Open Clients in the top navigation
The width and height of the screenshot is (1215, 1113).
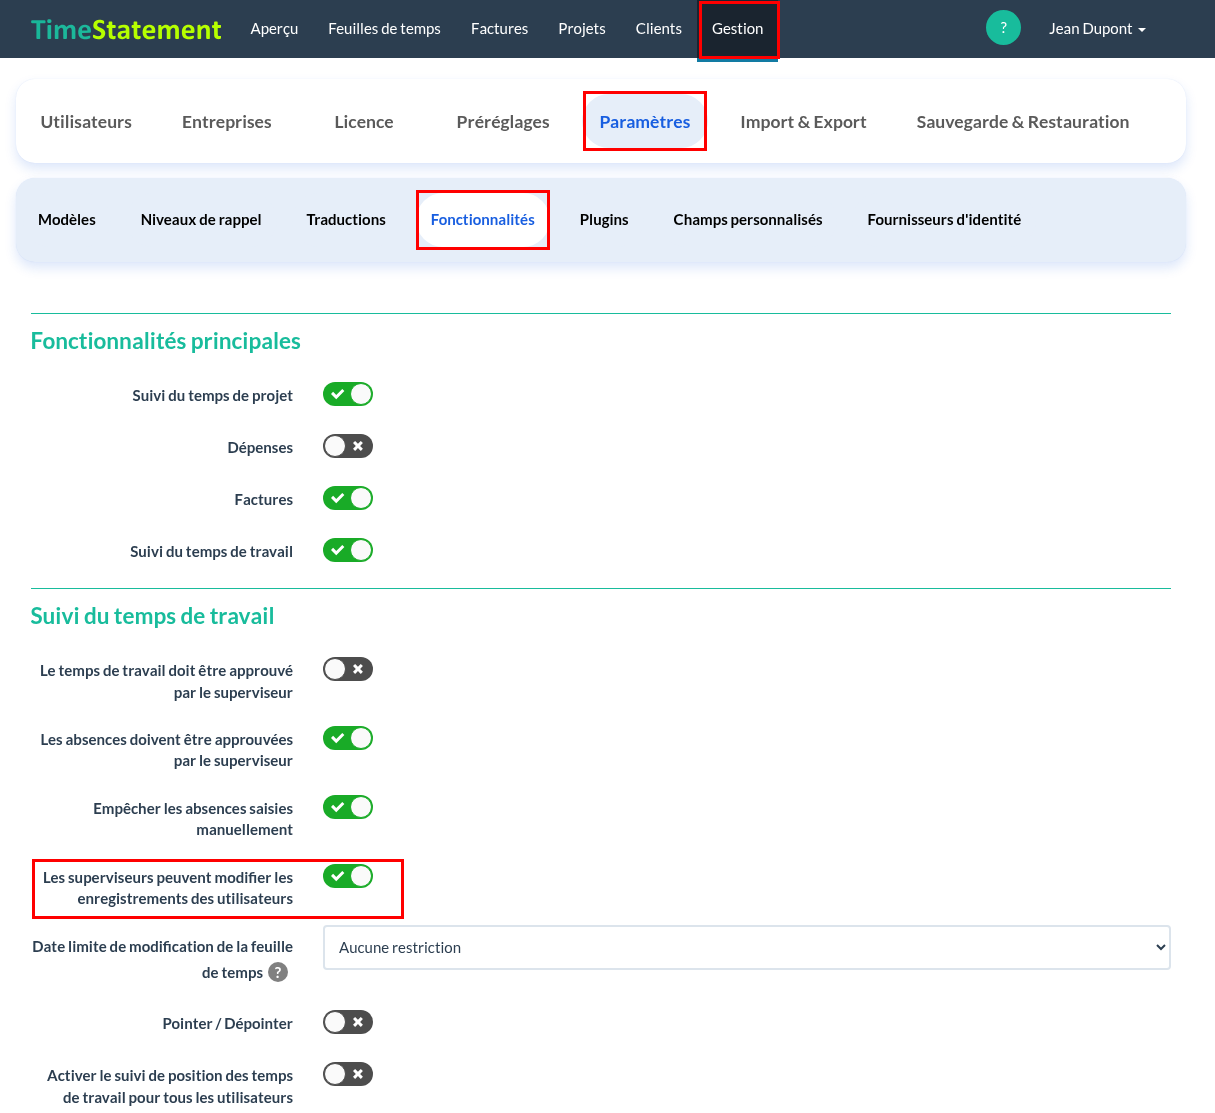(659, 29)
